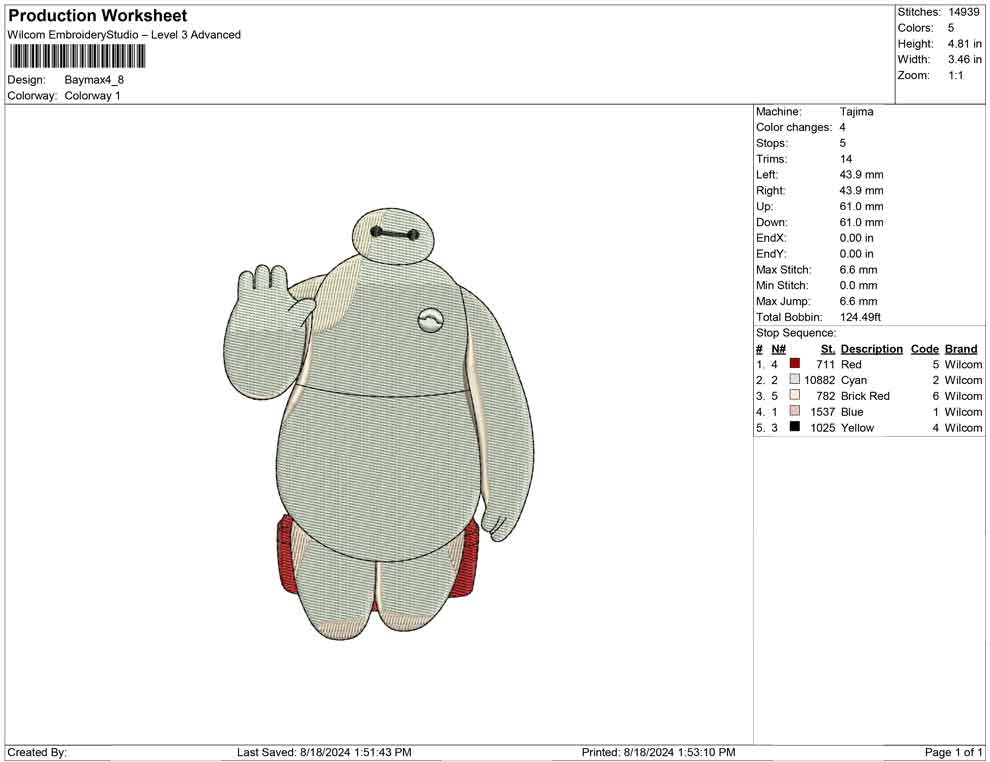Image resolution: width=990 pixels, height=762 pixels.
Task: Select the design name Baymax4_8
Action: point(94,80)
